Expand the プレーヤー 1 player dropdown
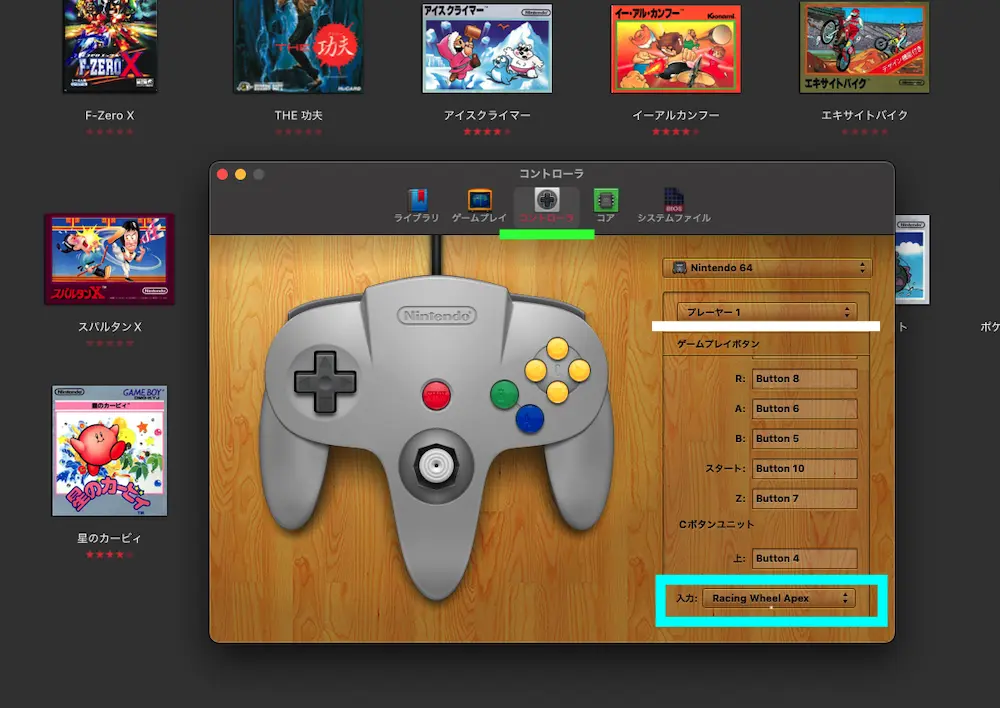 point(767,312)
